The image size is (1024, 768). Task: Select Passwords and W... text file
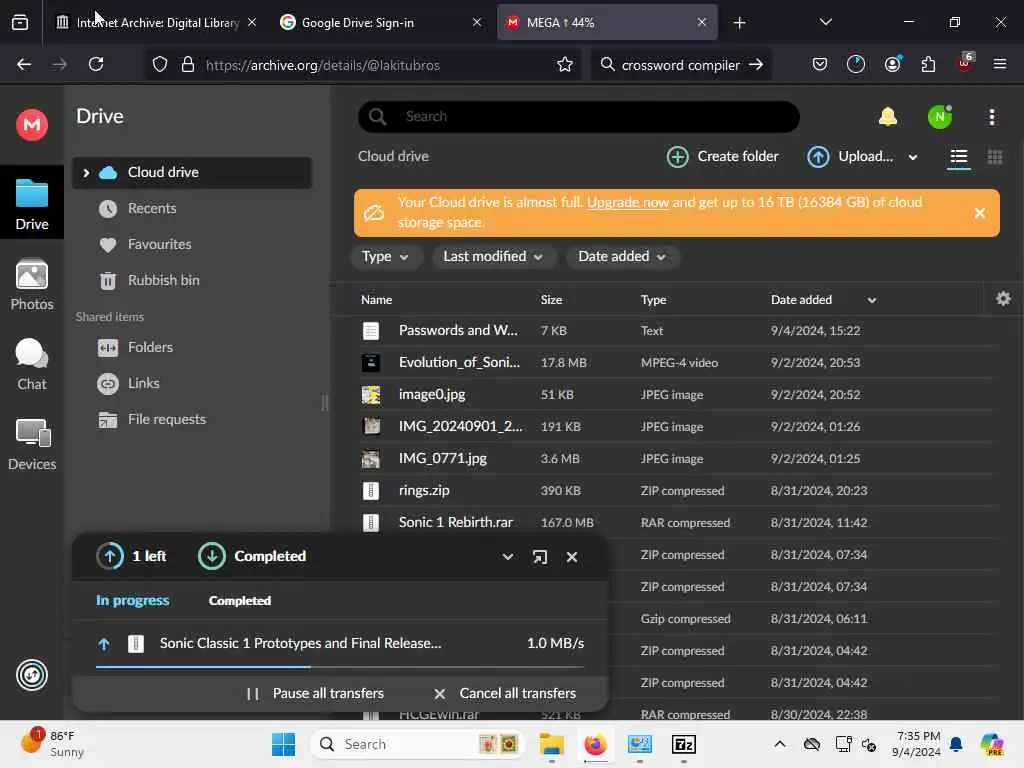click(666, 330)
